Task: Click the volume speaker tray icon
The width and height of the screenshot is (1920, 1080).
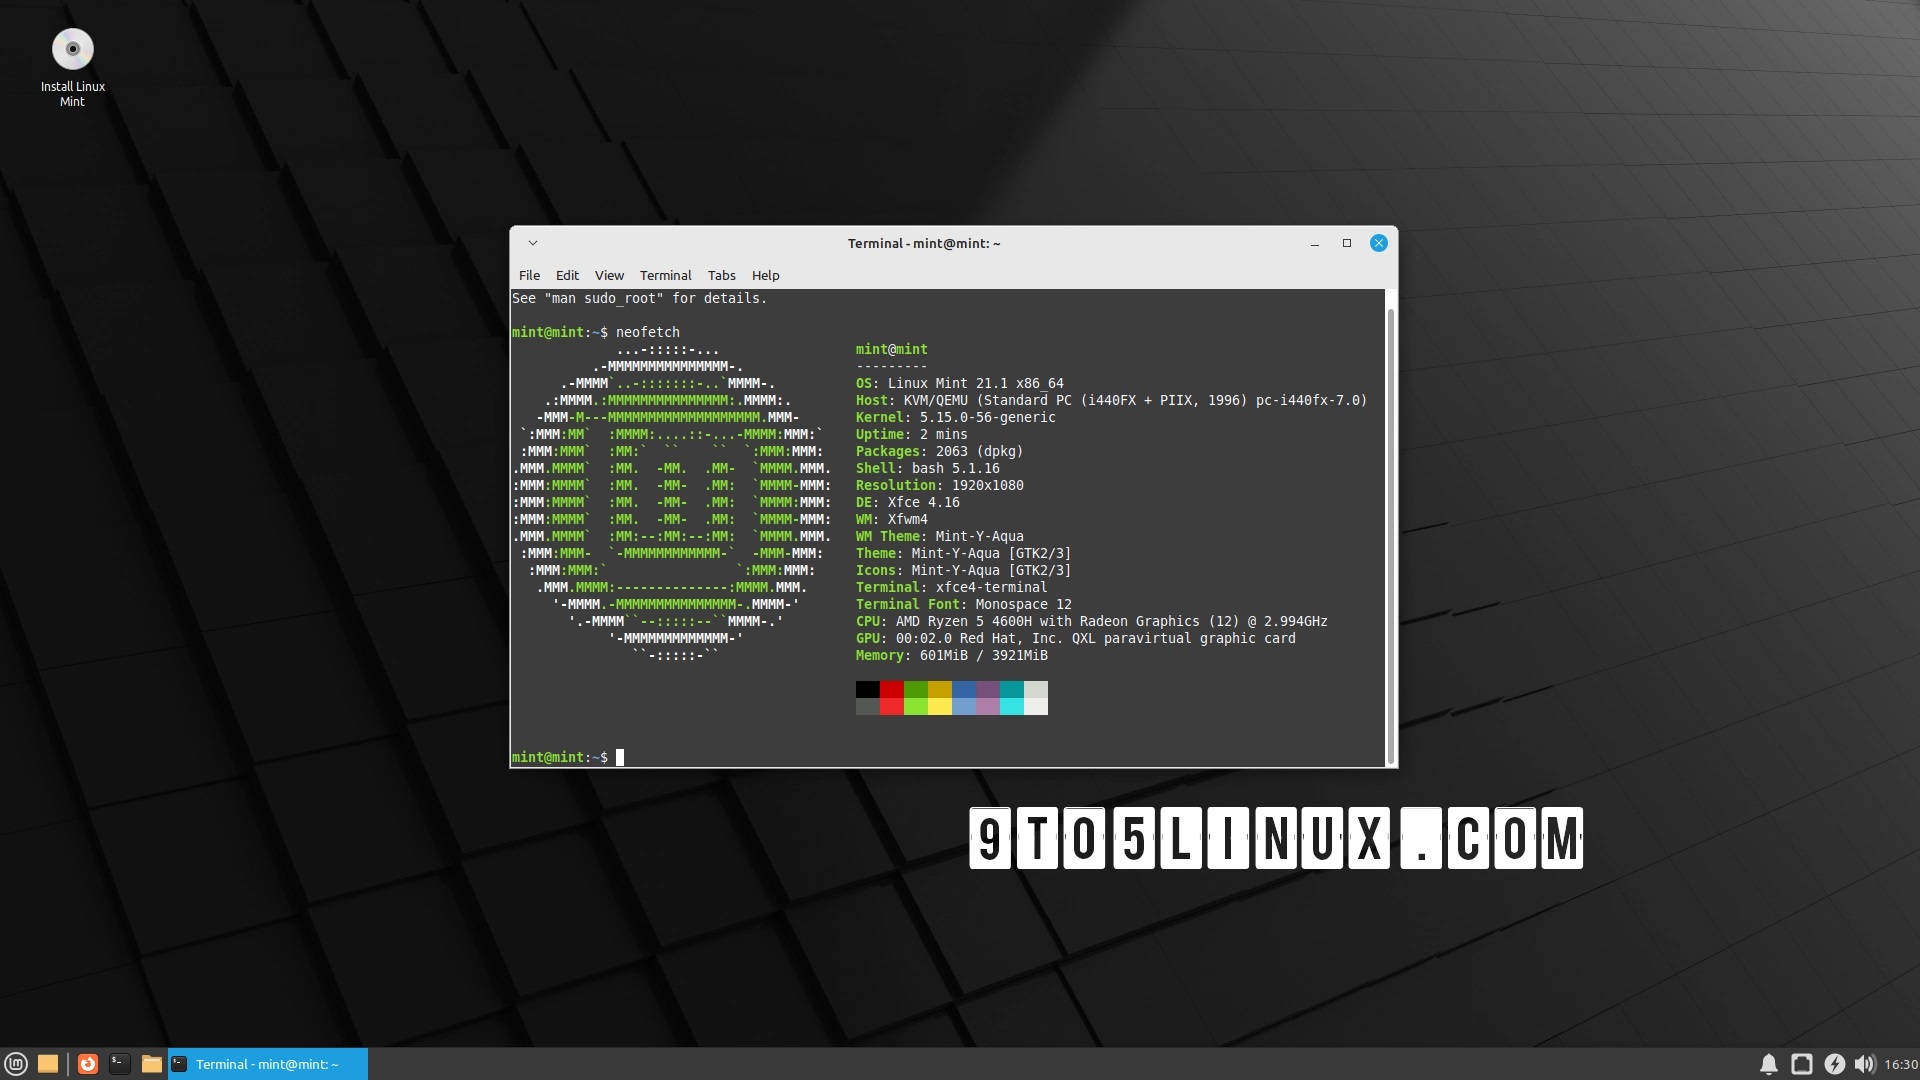Action: click(1864, 1064)
